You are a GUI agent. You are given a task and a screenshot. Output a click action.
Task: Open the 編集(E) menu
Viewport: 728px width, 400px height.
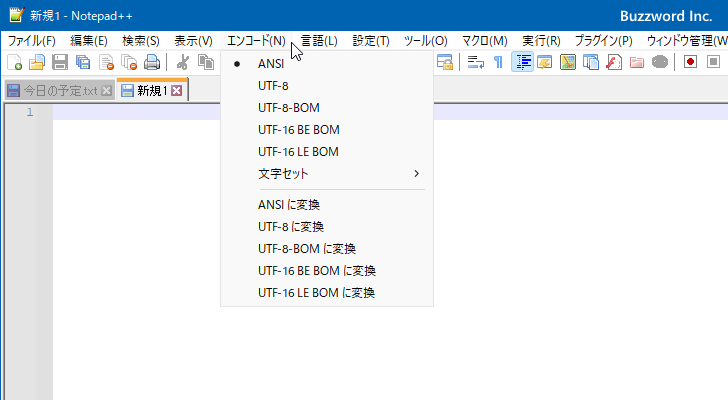(x=89, y=41)
